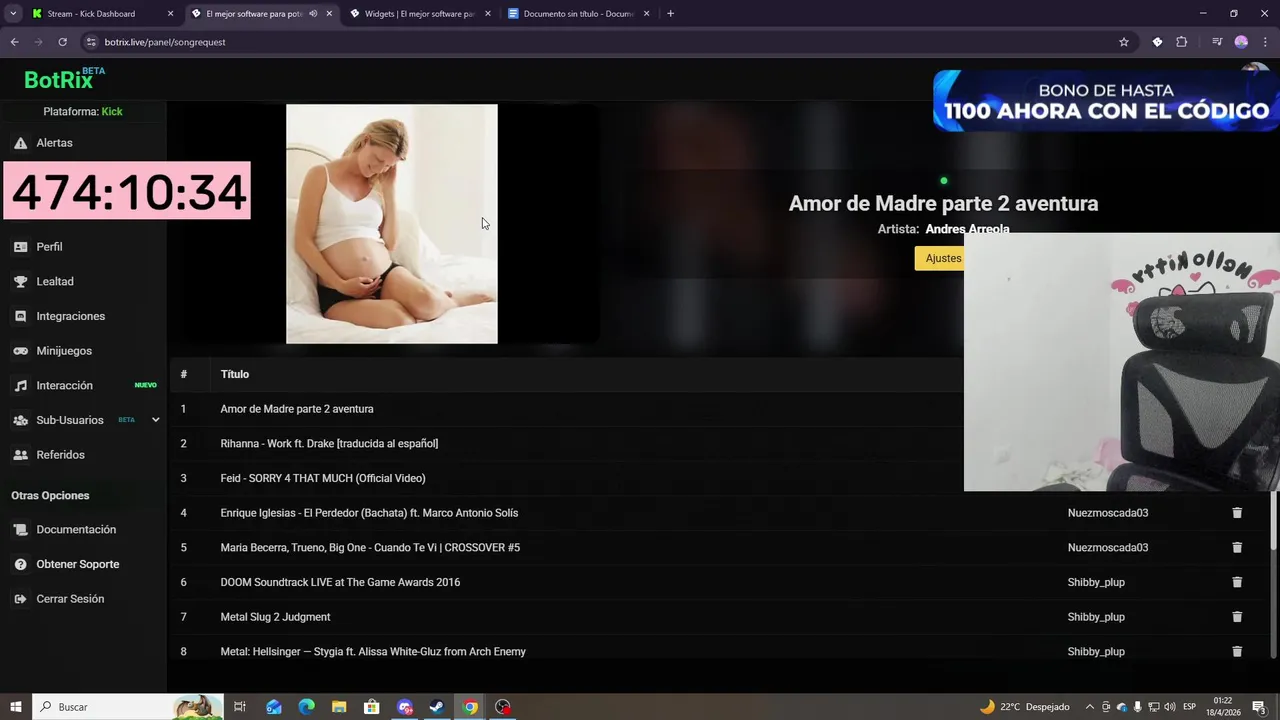1280x720 pixels.
Task: Delete Enrique Iglesias El Perdedor song
Action: click(x=1237, y=513)
